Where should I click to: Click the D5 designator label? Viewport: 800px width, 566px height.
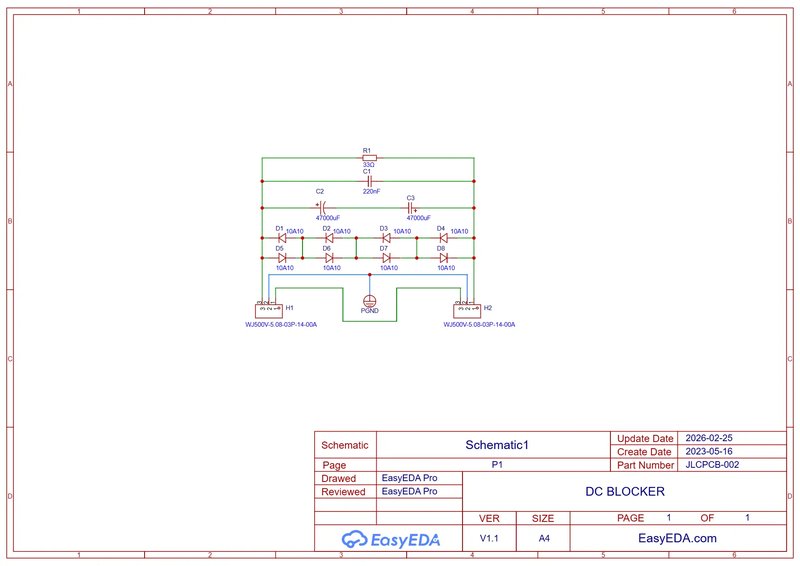click(x=279, y=249)
